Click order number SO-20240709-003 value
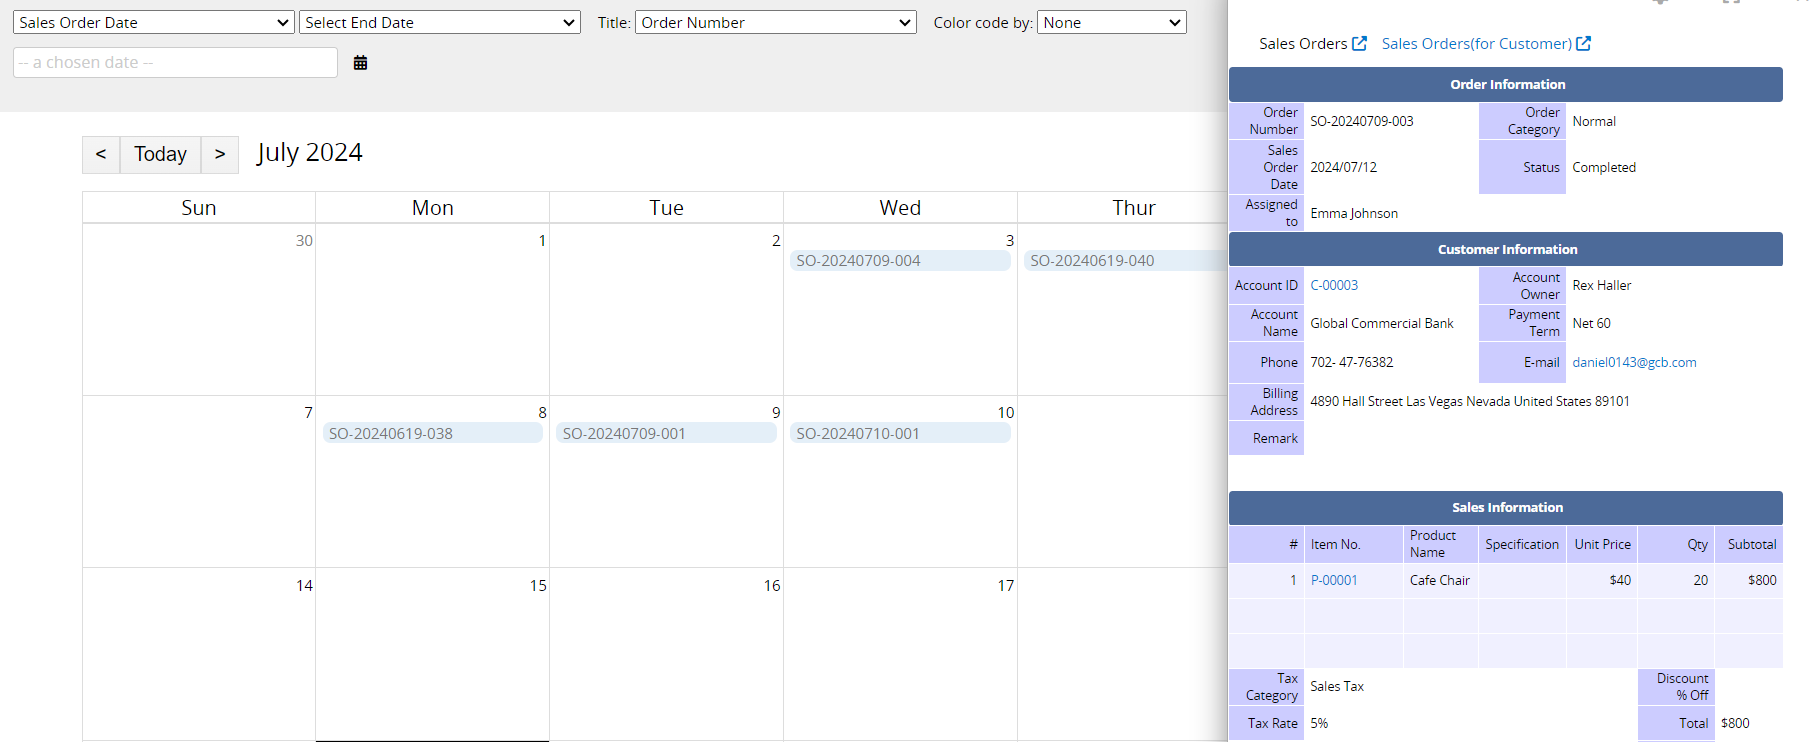This screenshot has width=1812, height=742. pyautogui.click(x=1362, y=121)
